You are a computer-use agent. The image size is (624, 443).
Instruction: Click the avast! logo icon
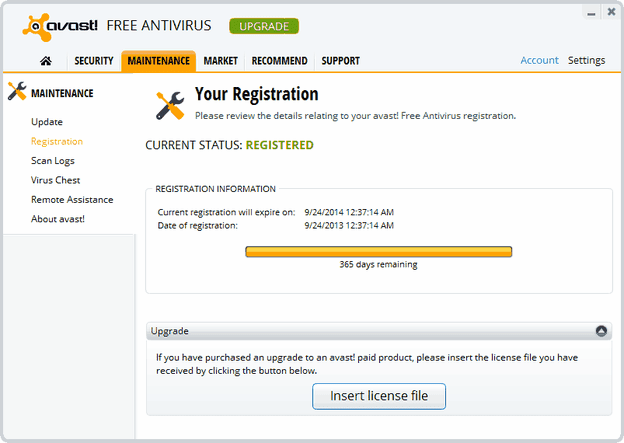[x=35, y=26]
